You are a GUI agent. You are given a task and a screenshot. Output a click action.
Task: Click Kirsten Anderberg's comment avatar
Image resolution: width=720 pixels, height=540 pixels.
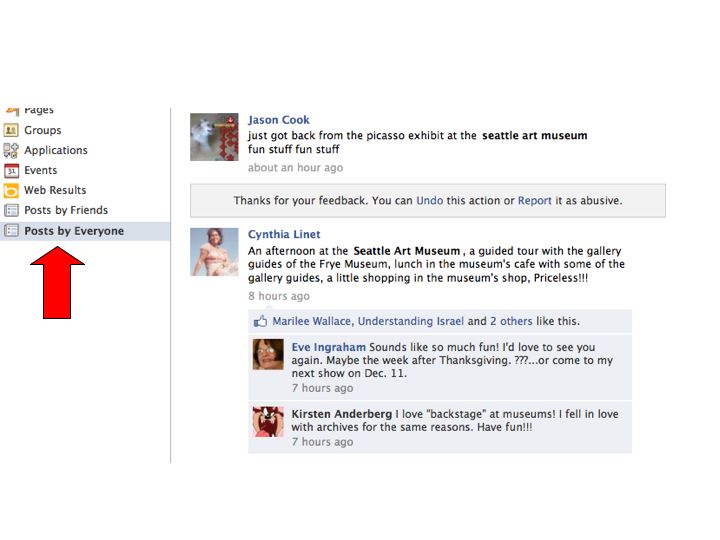point(268,422)
